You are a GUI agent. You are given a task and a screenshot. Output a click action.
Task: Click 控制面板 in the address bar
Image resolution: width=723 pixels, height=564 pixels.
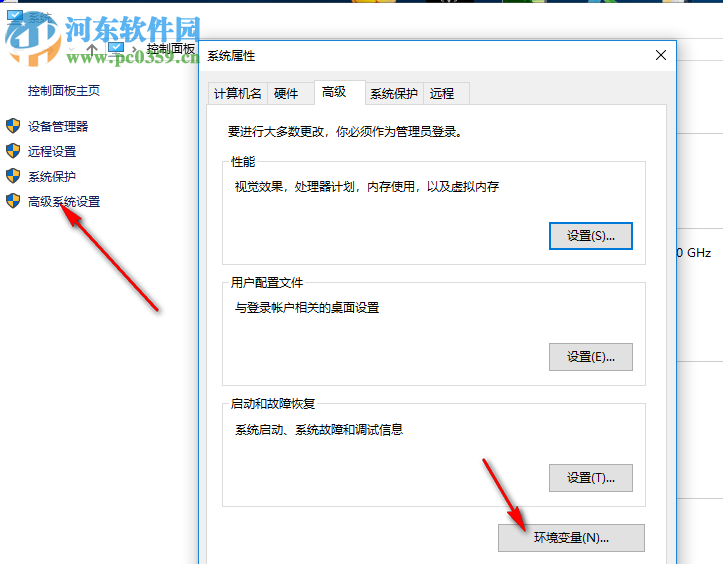(x=171, y=48)
